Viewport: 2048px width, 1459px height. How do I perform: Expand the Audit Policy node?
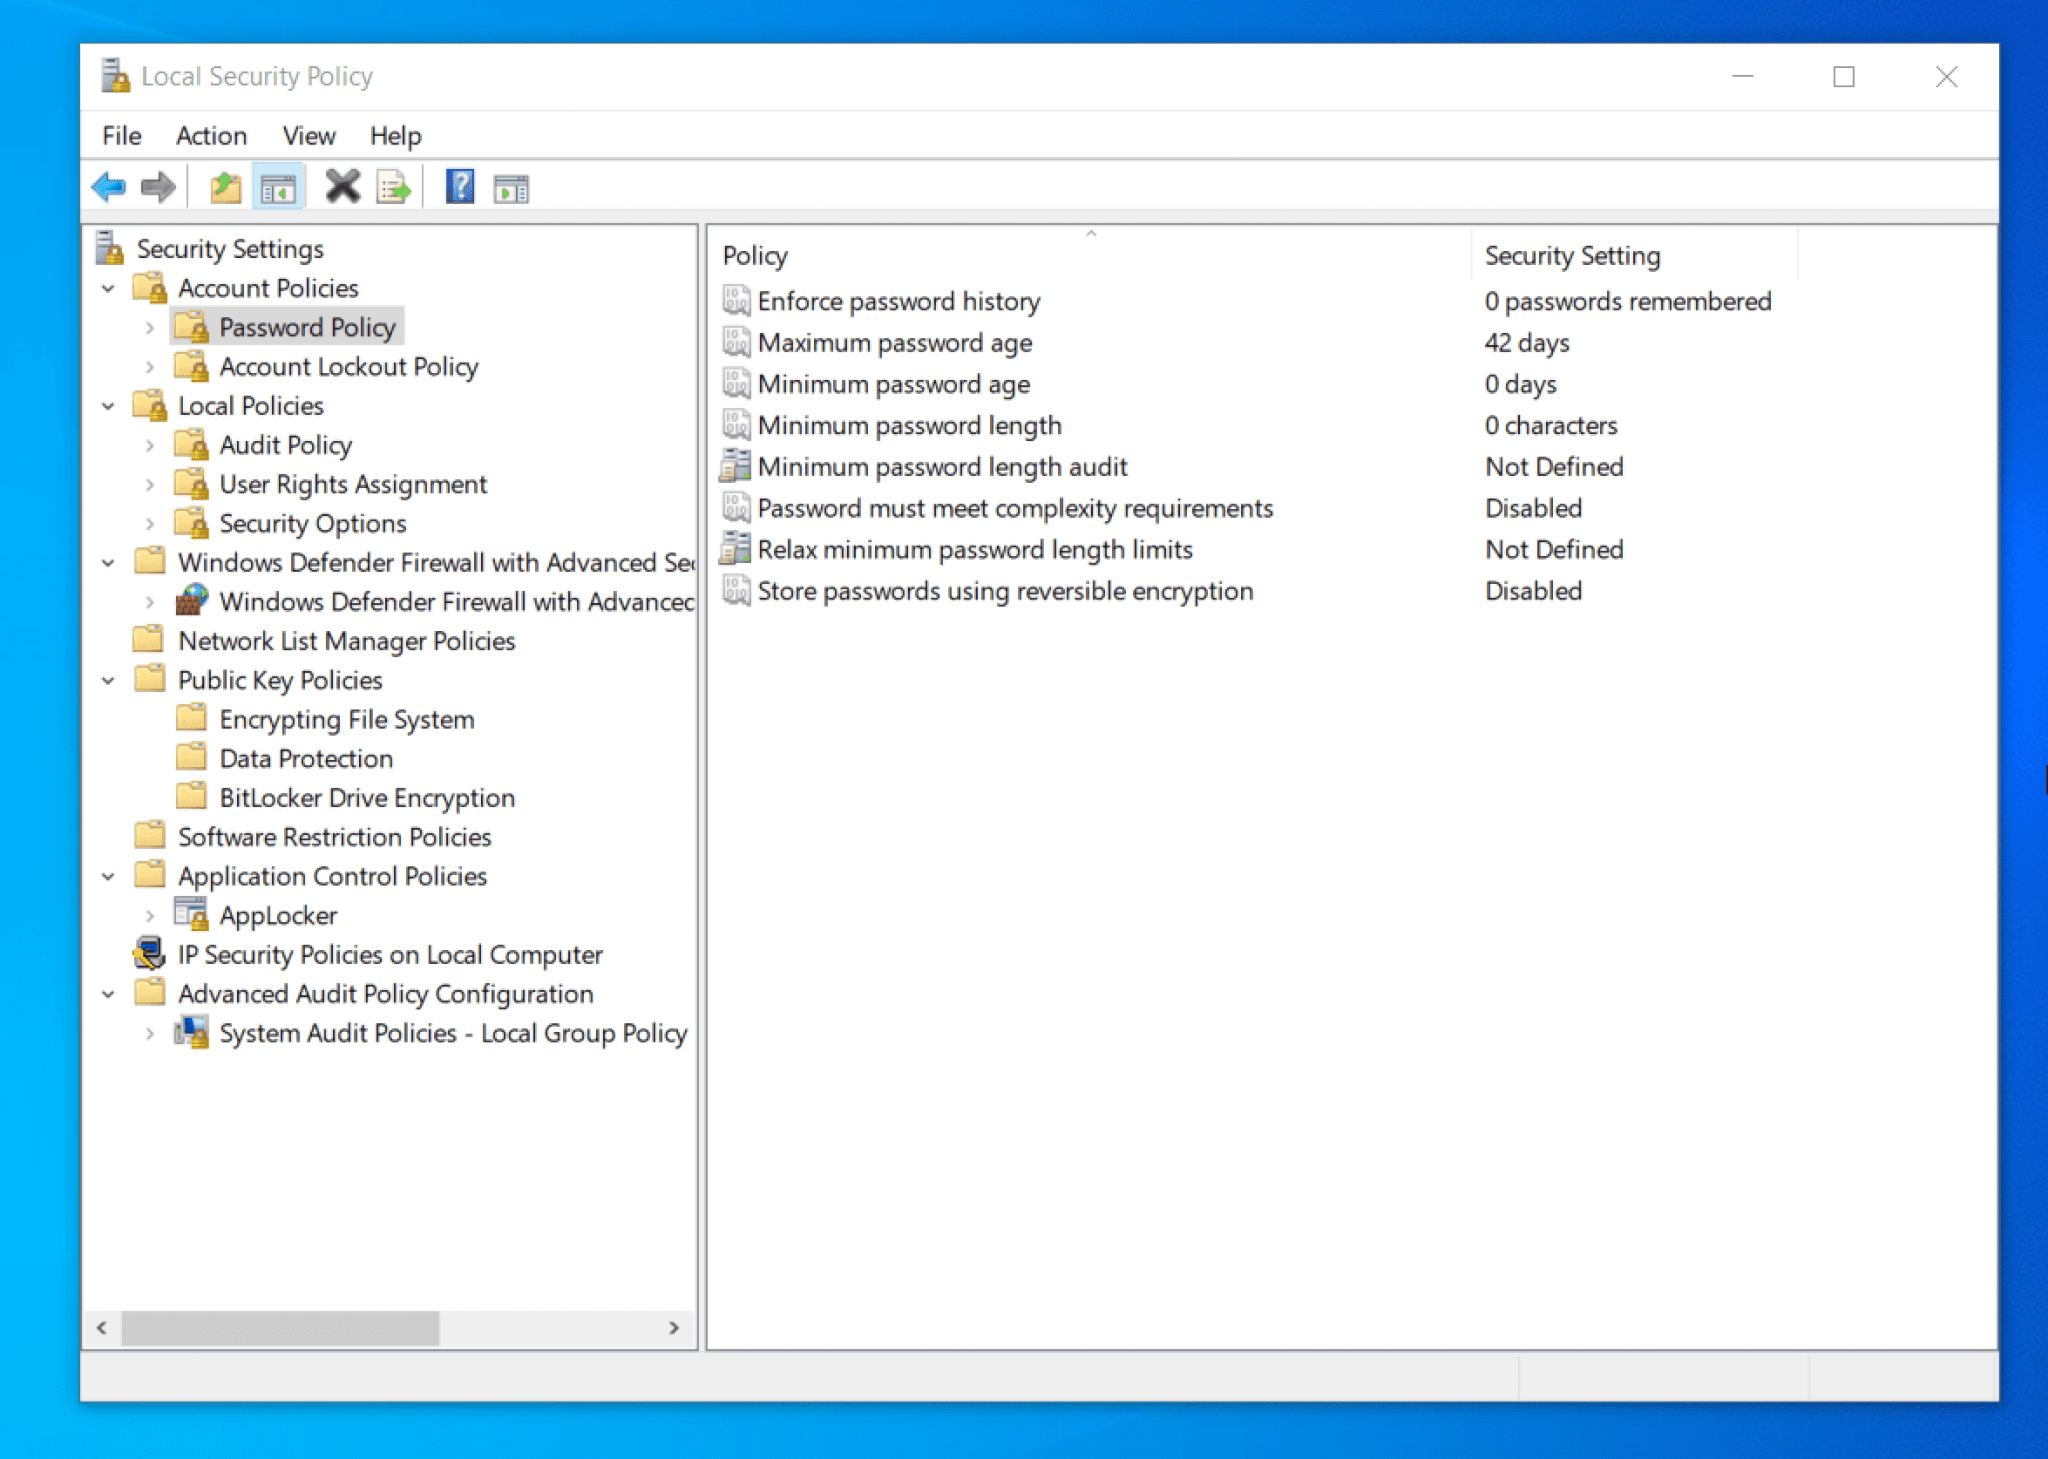pos(150,444)
